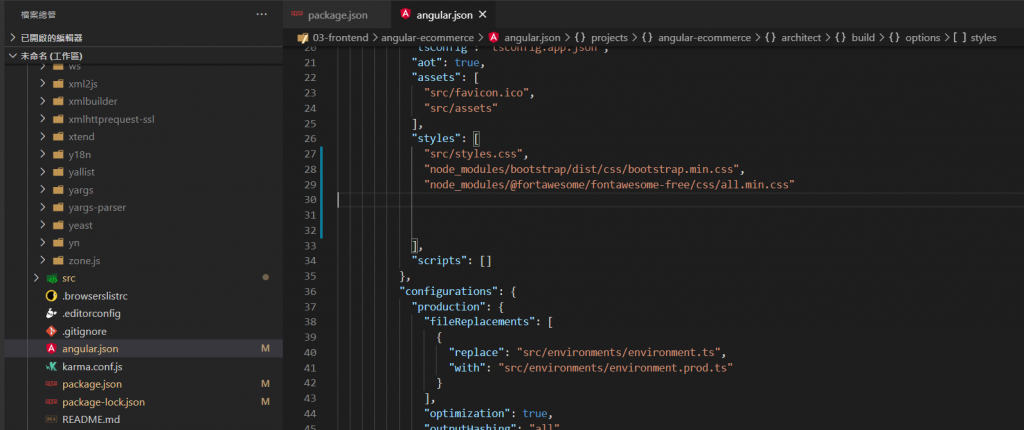Image resolution: width=1024 pixels, height=430 pixels.
Task: Click the git icon beside .gitignore
Action: pyautogui.click(x=52, y=331)
